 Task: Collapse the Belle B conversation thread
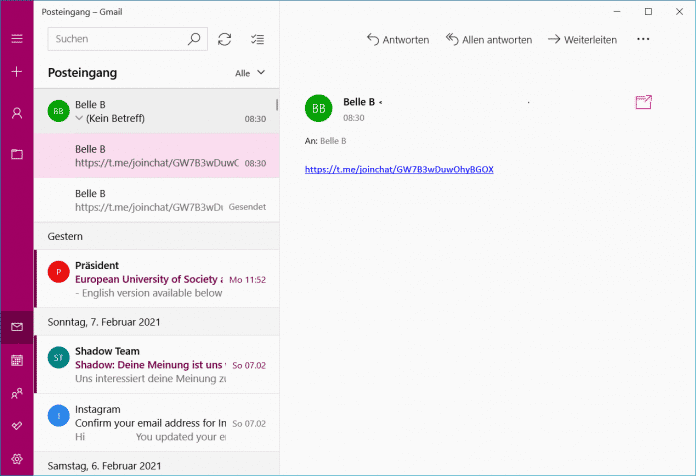(79, 119)
